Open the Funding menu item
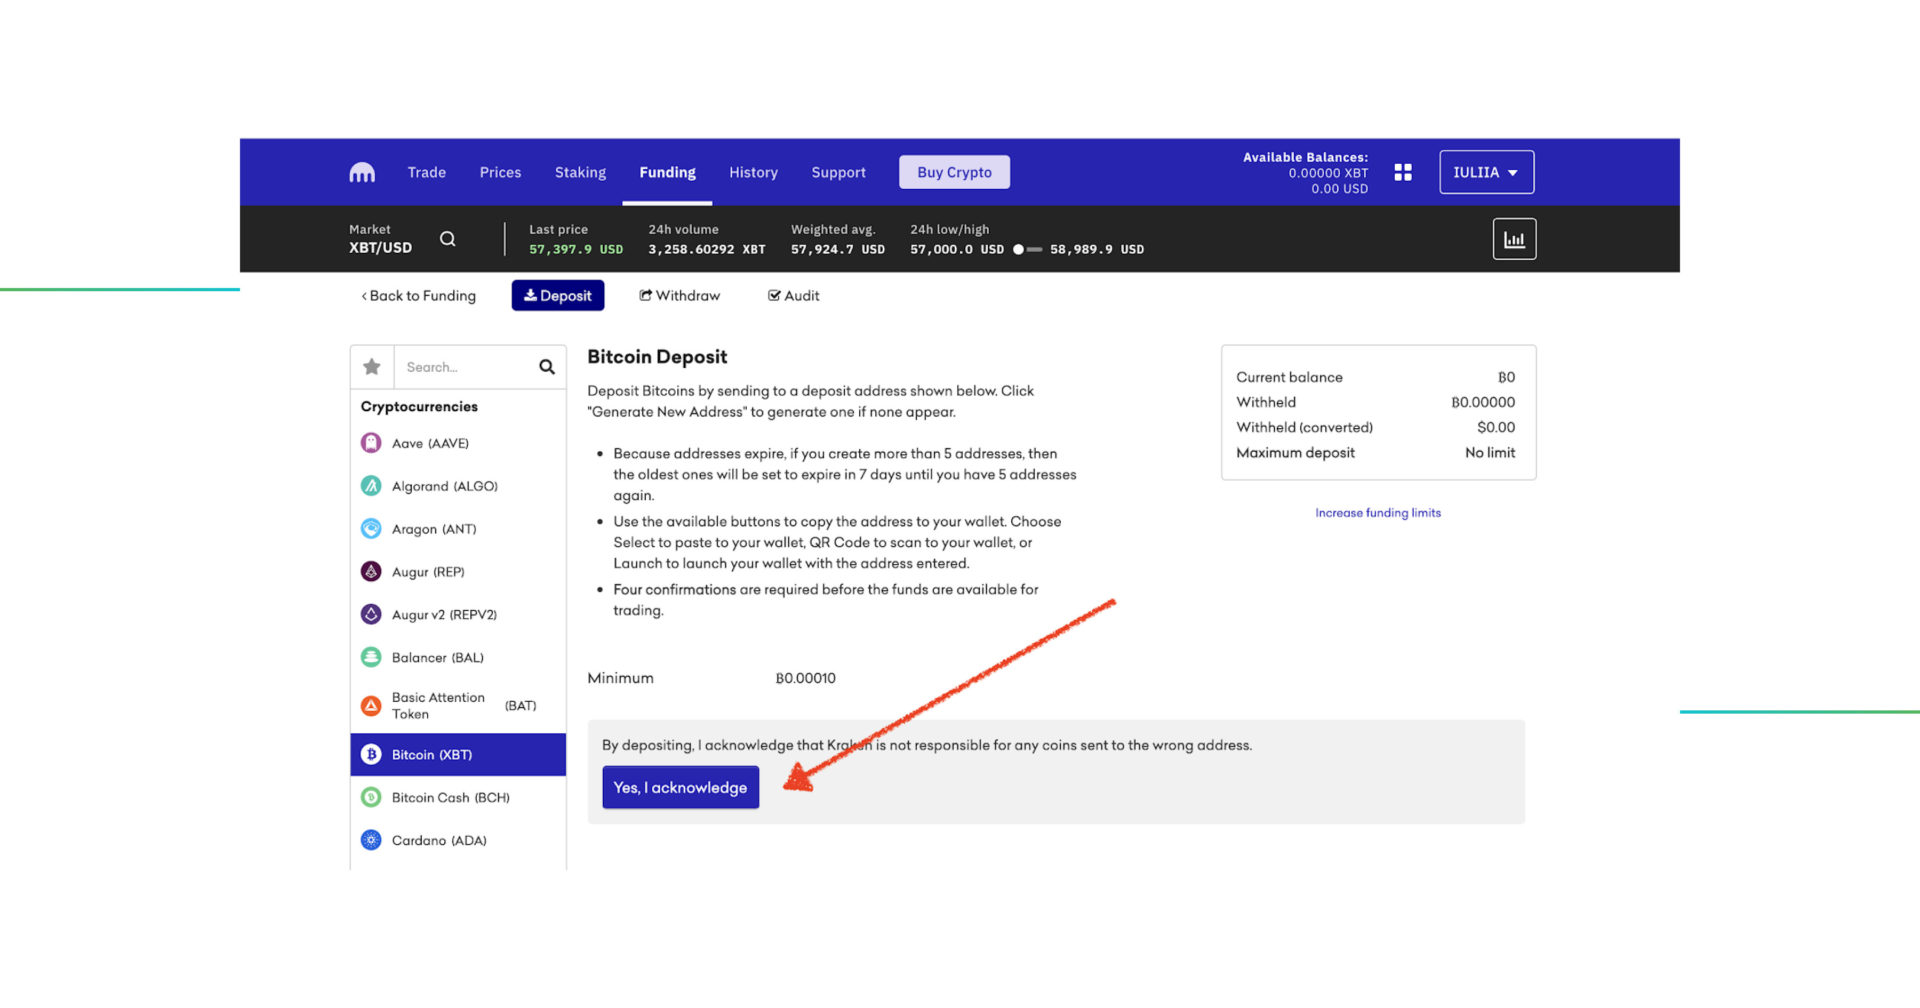The width and height of the screenshot is (1920, 1008). (x=667, y=171)
